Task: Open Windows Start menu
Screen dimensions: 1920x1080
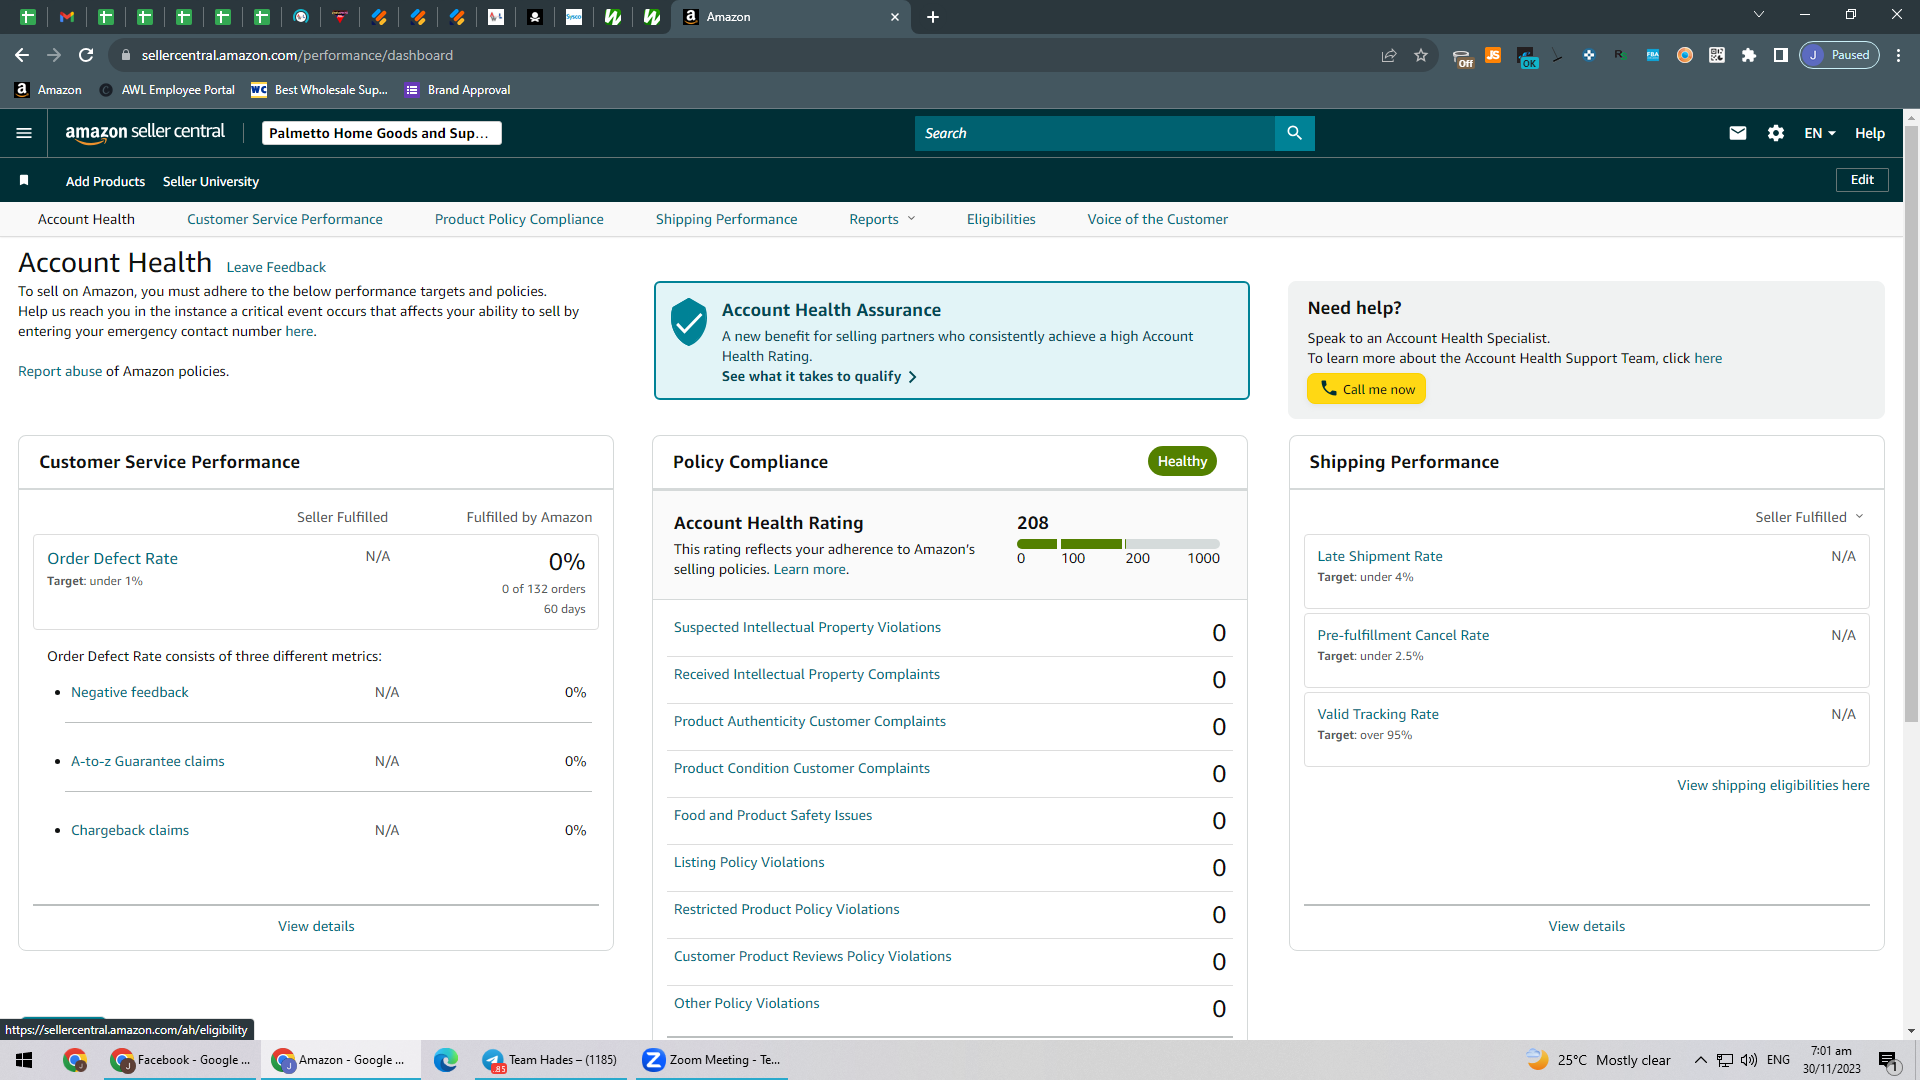Action: [x=24, y=1060]
